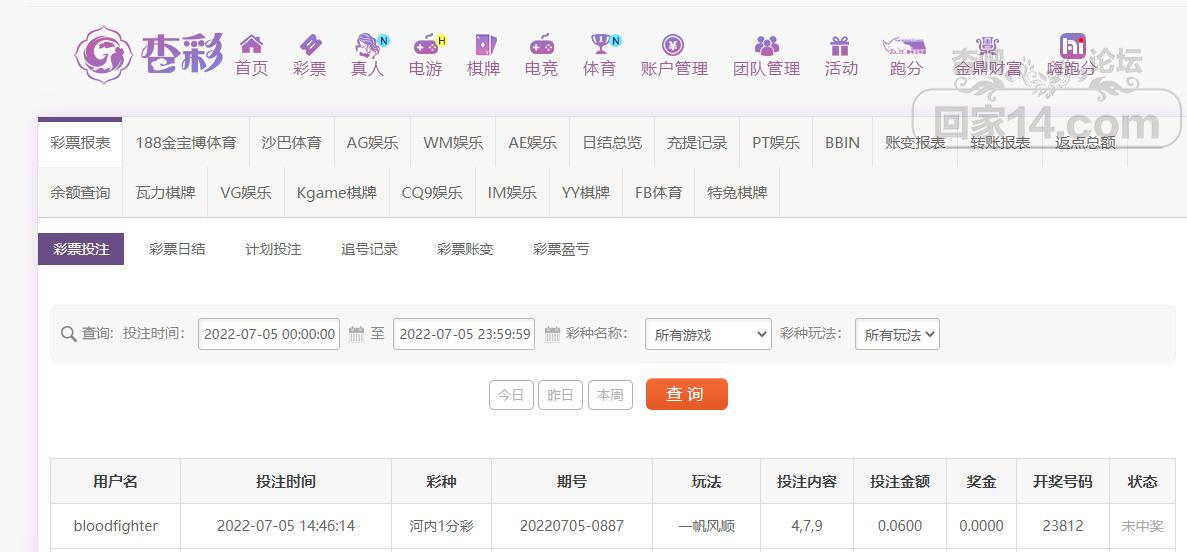The image size is (1187, 552).
Task: Click the 棋牌 playing cards icon
Action: (x=484, y=44)
